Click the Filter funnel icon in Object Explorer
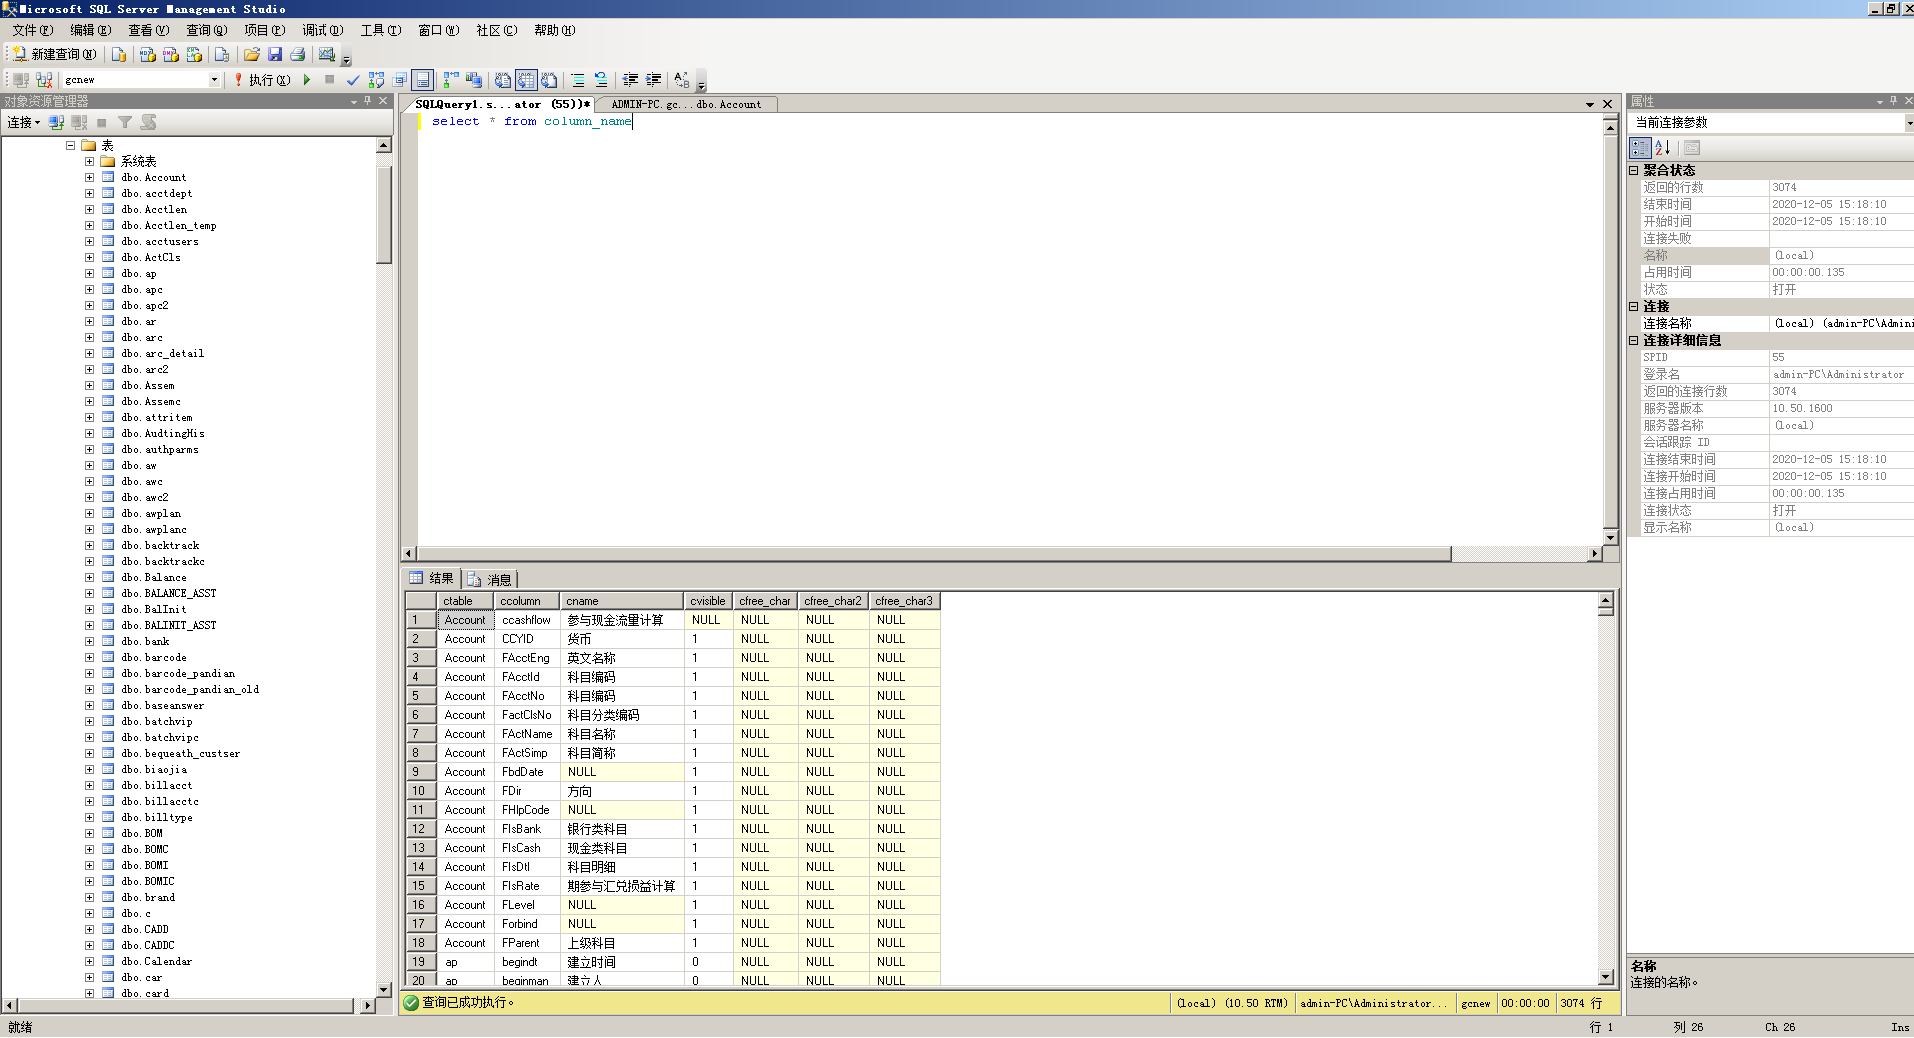The width and height of the screenshot is (1914, 1038). 125,123
